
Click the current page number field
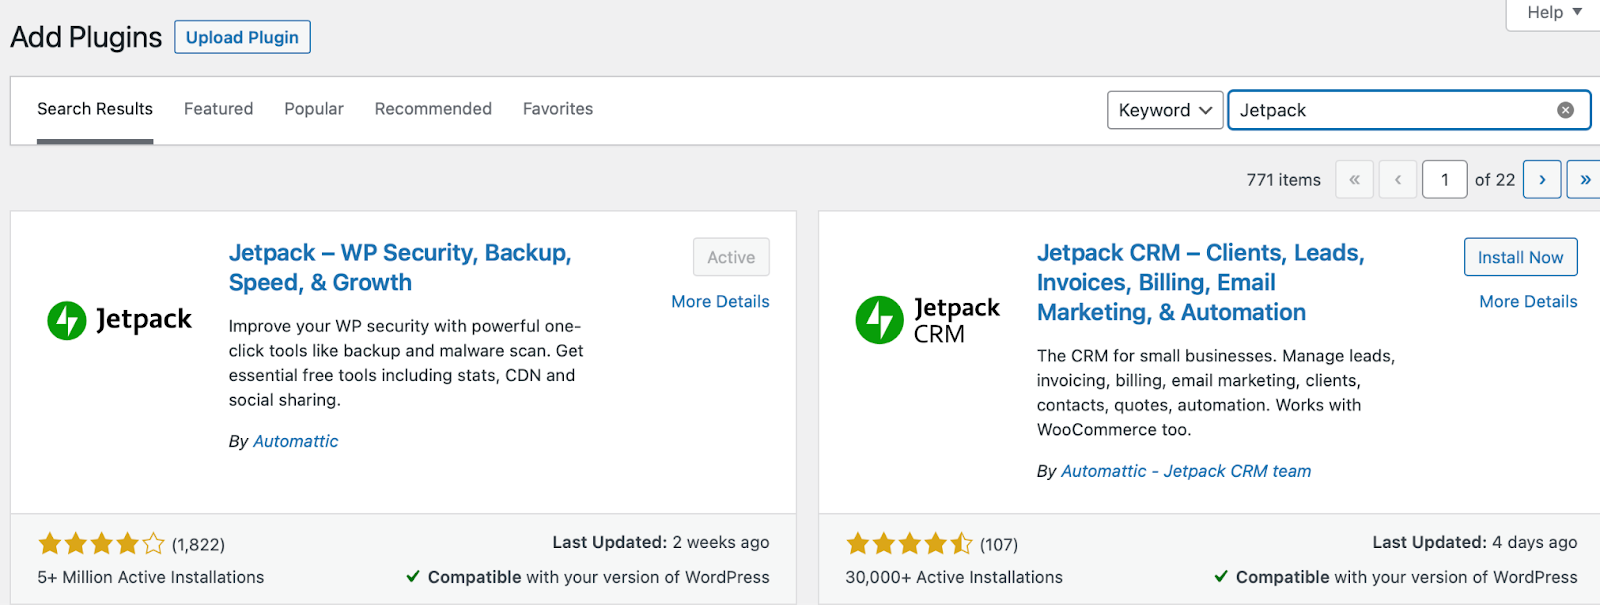coord(1444,180)
